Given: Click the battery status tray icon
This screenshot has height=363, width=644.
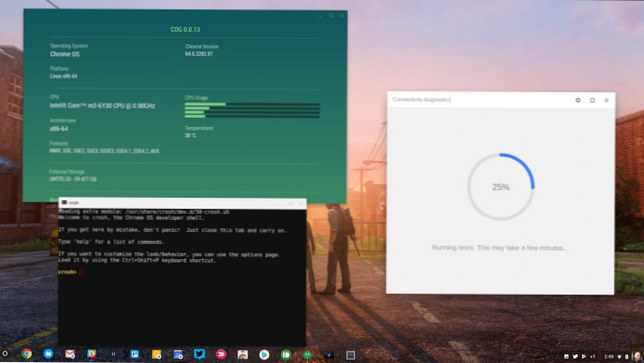Looking at the screenshot, I should click(627, 356).
